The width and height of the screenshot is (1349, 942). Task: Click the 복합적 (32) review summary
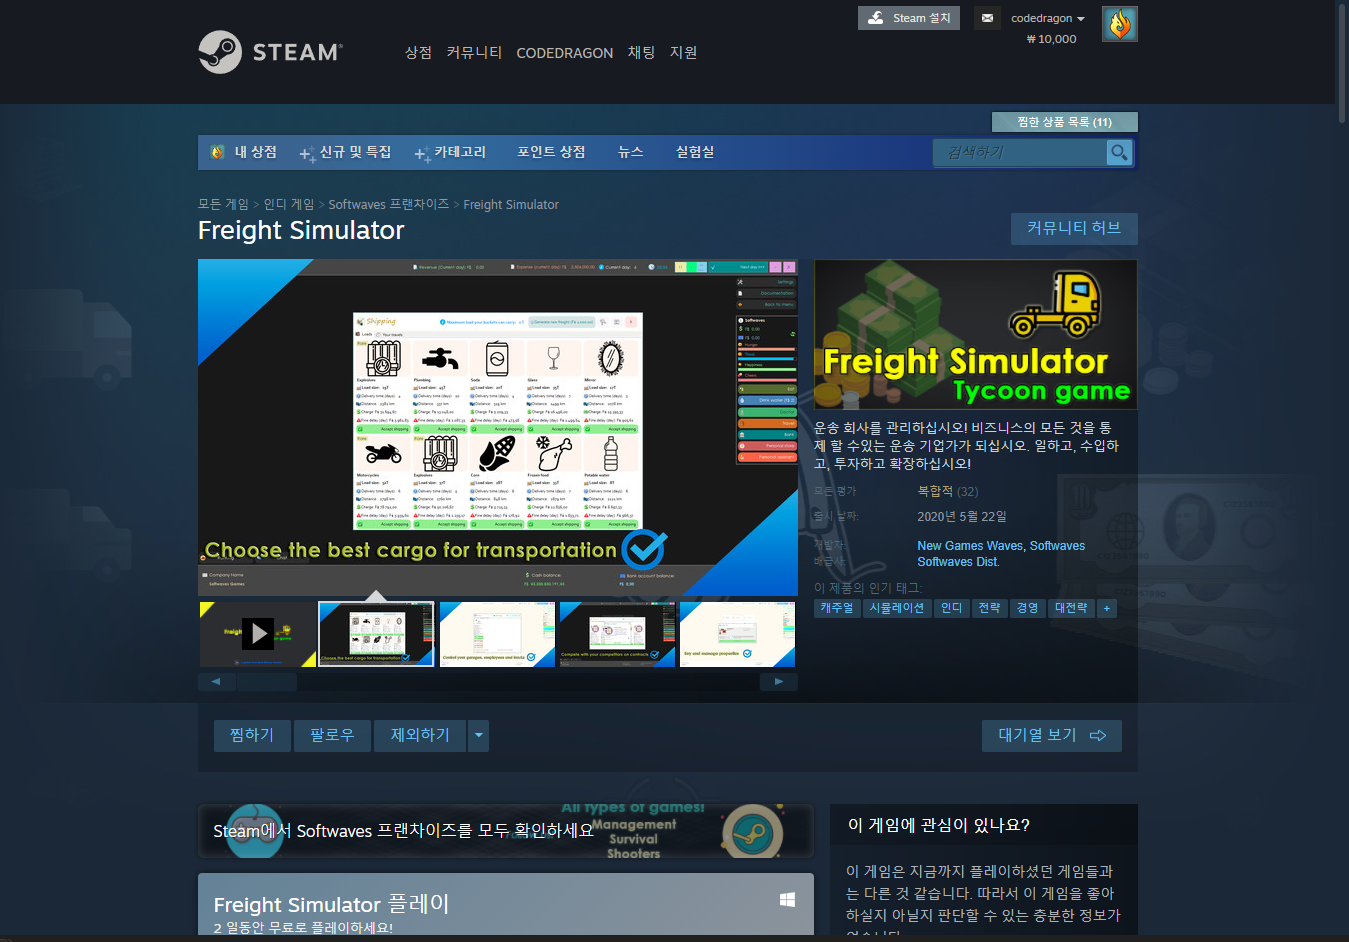[x=947, y=491]
